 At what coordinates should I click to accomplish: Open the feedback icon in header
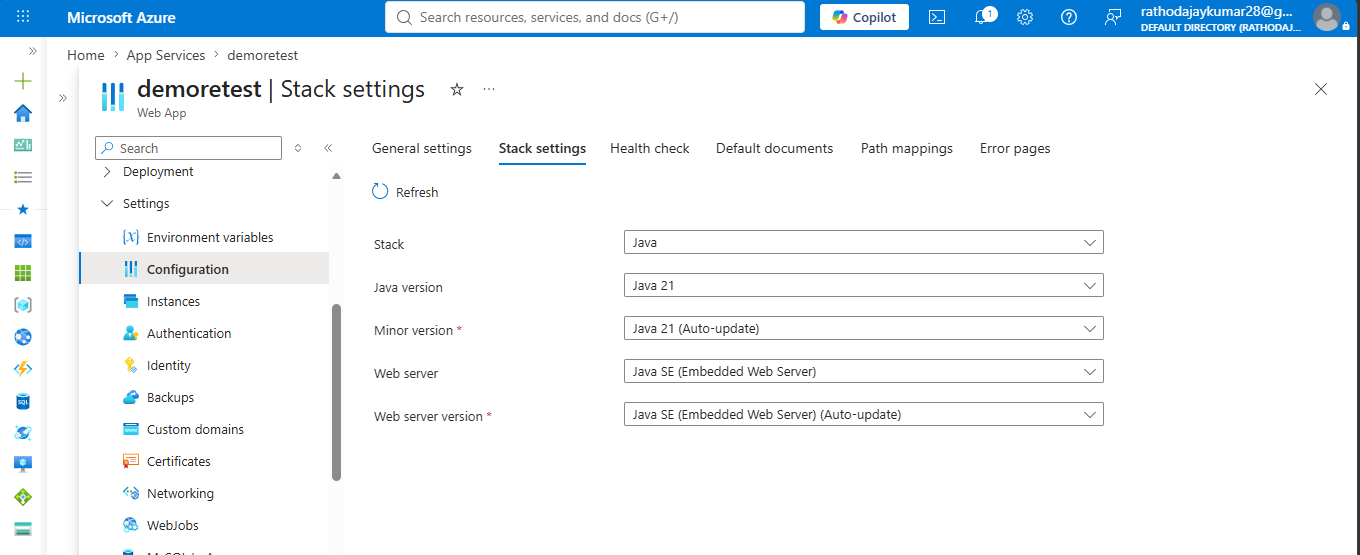pyautogui.click(x=1113, y=17)
